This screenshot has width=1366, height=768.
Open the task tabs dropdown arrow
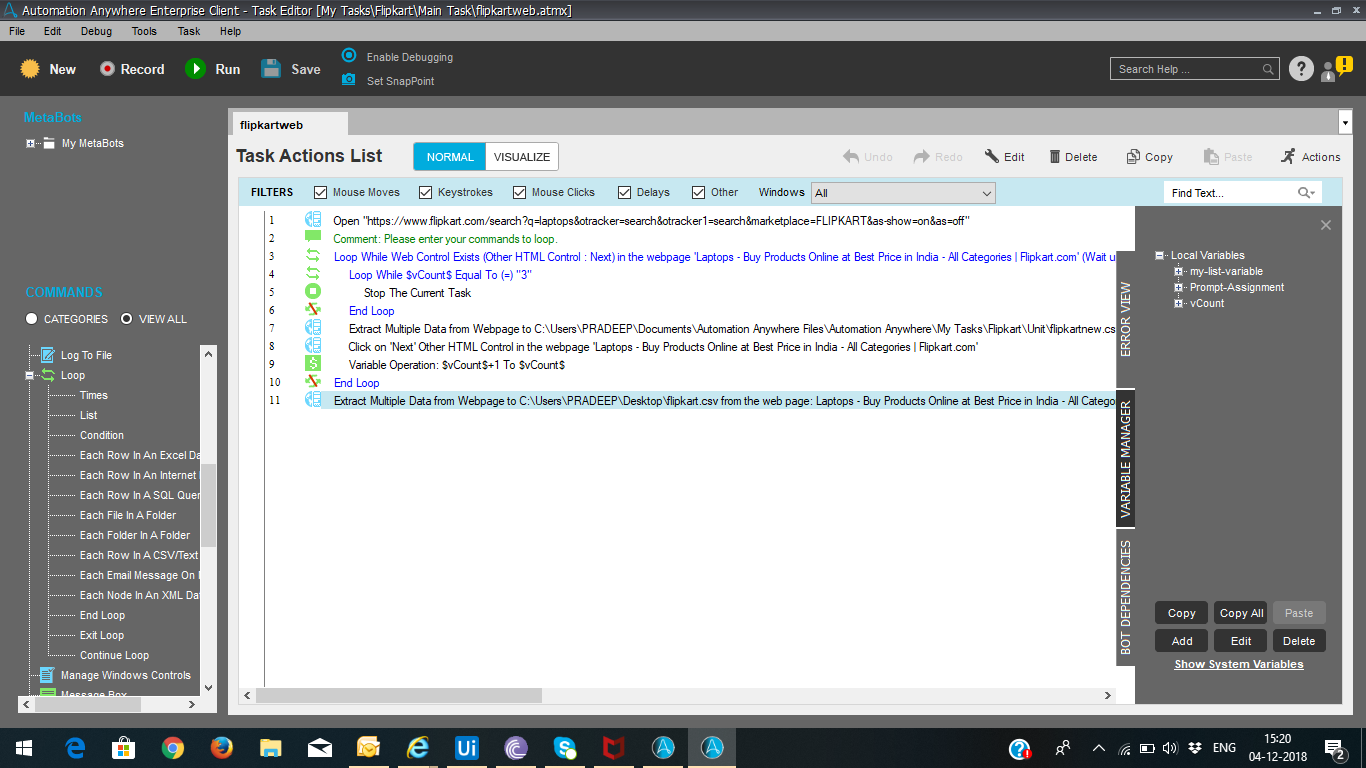pos(1345,122)
